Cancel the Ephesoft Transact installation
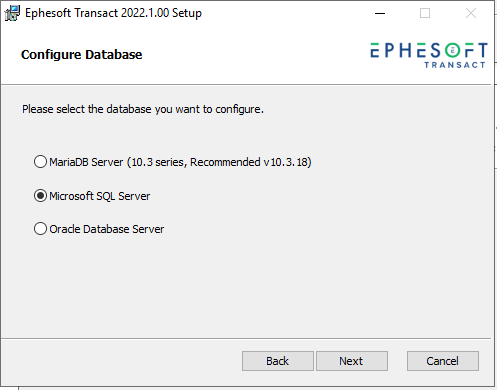 point(443,361)
